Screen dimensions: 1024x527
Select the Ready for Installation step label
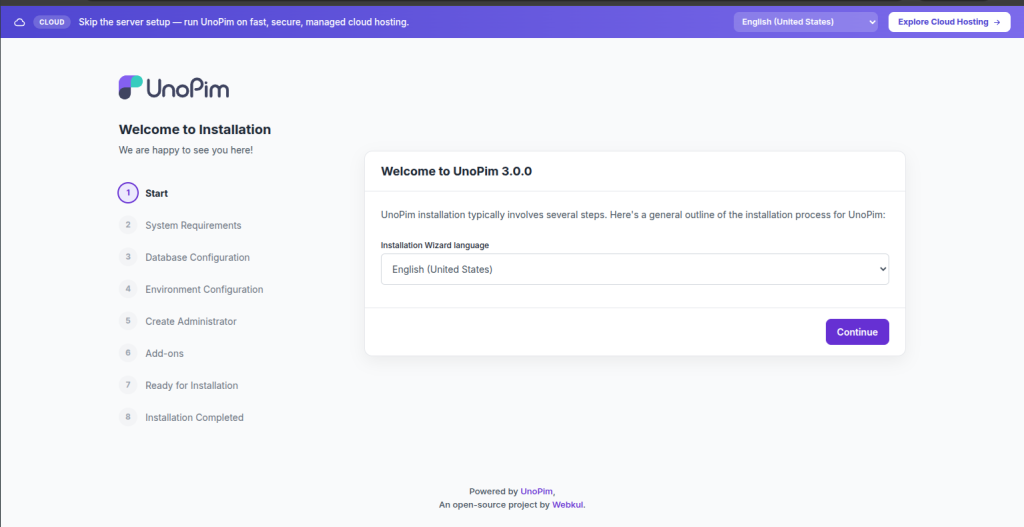tap(191, 385)
